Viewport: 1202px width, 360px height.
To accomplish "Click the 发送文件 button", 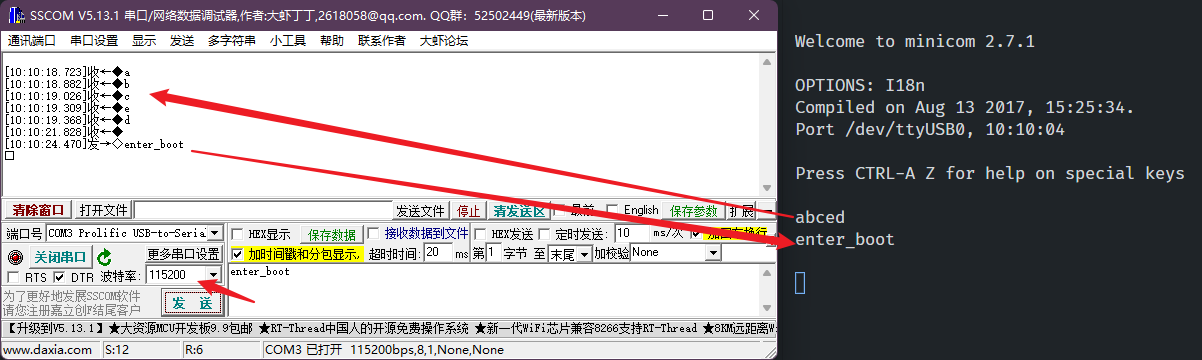I will pos(420,211).
